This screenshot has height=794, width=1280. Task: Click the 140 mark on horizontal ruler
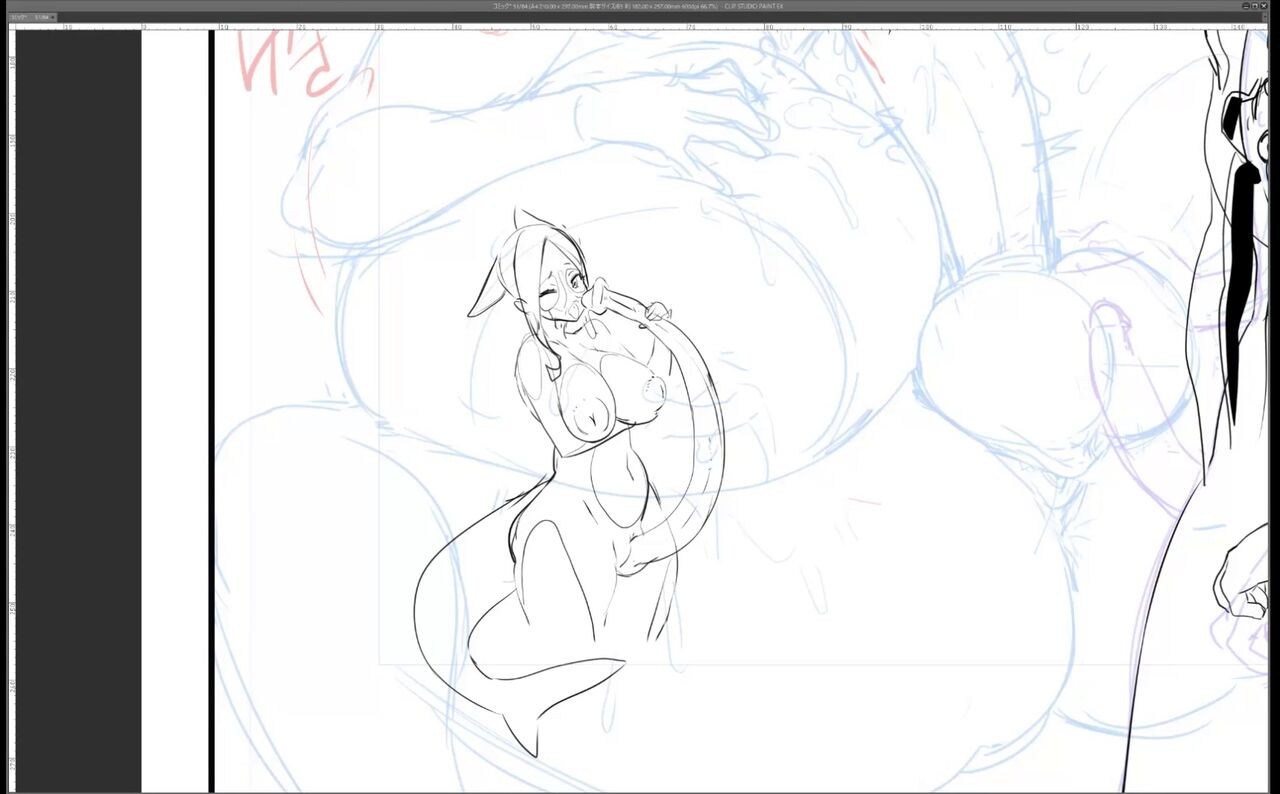(x=1238, y=27)
